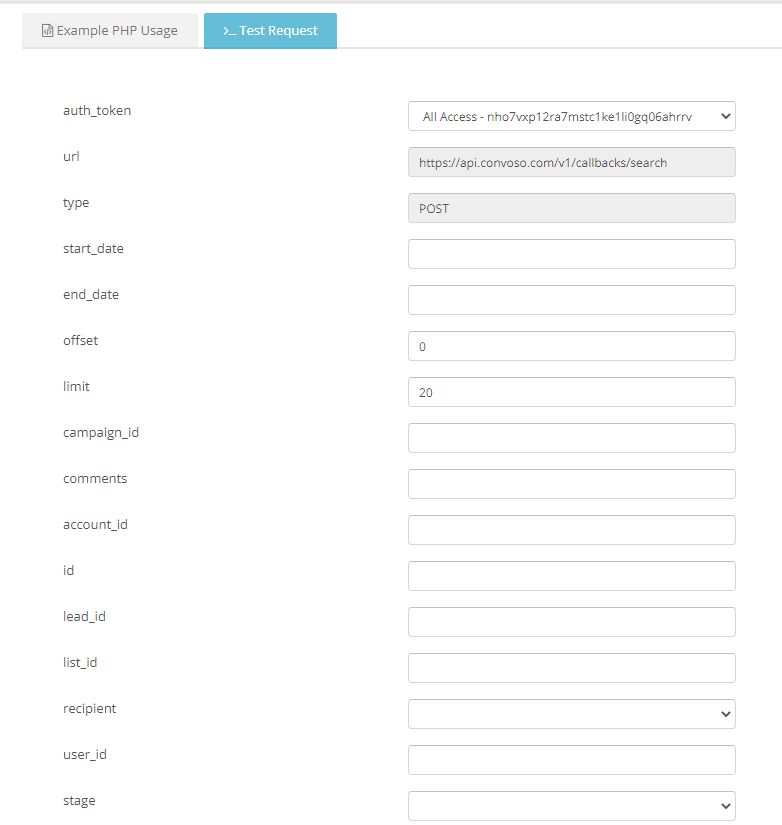Click the account_id text field
782x825 pixels.
[x=571, y=530]
